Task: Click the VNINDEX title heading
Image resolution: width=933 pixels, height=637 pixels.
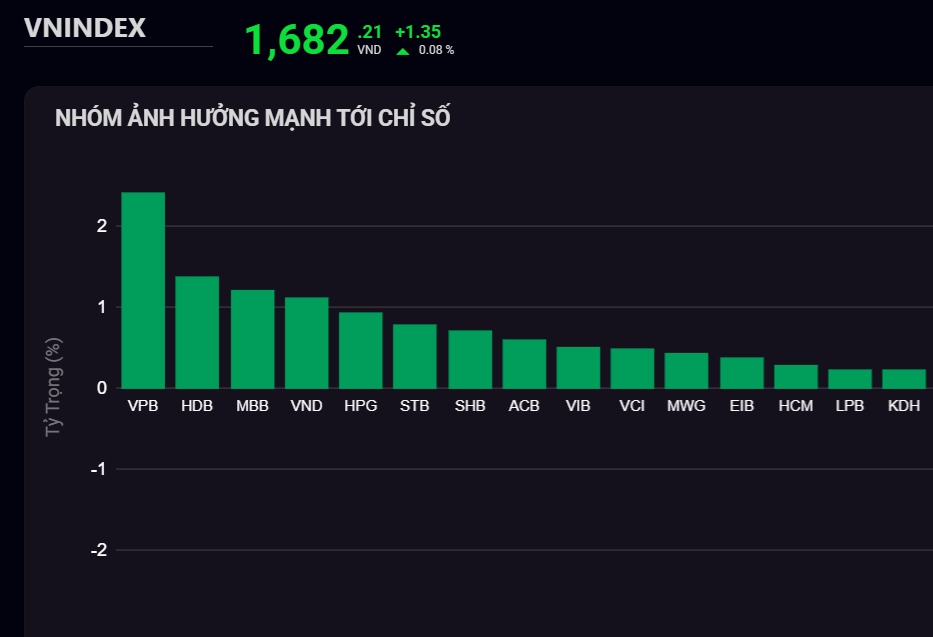Action: 84,28
